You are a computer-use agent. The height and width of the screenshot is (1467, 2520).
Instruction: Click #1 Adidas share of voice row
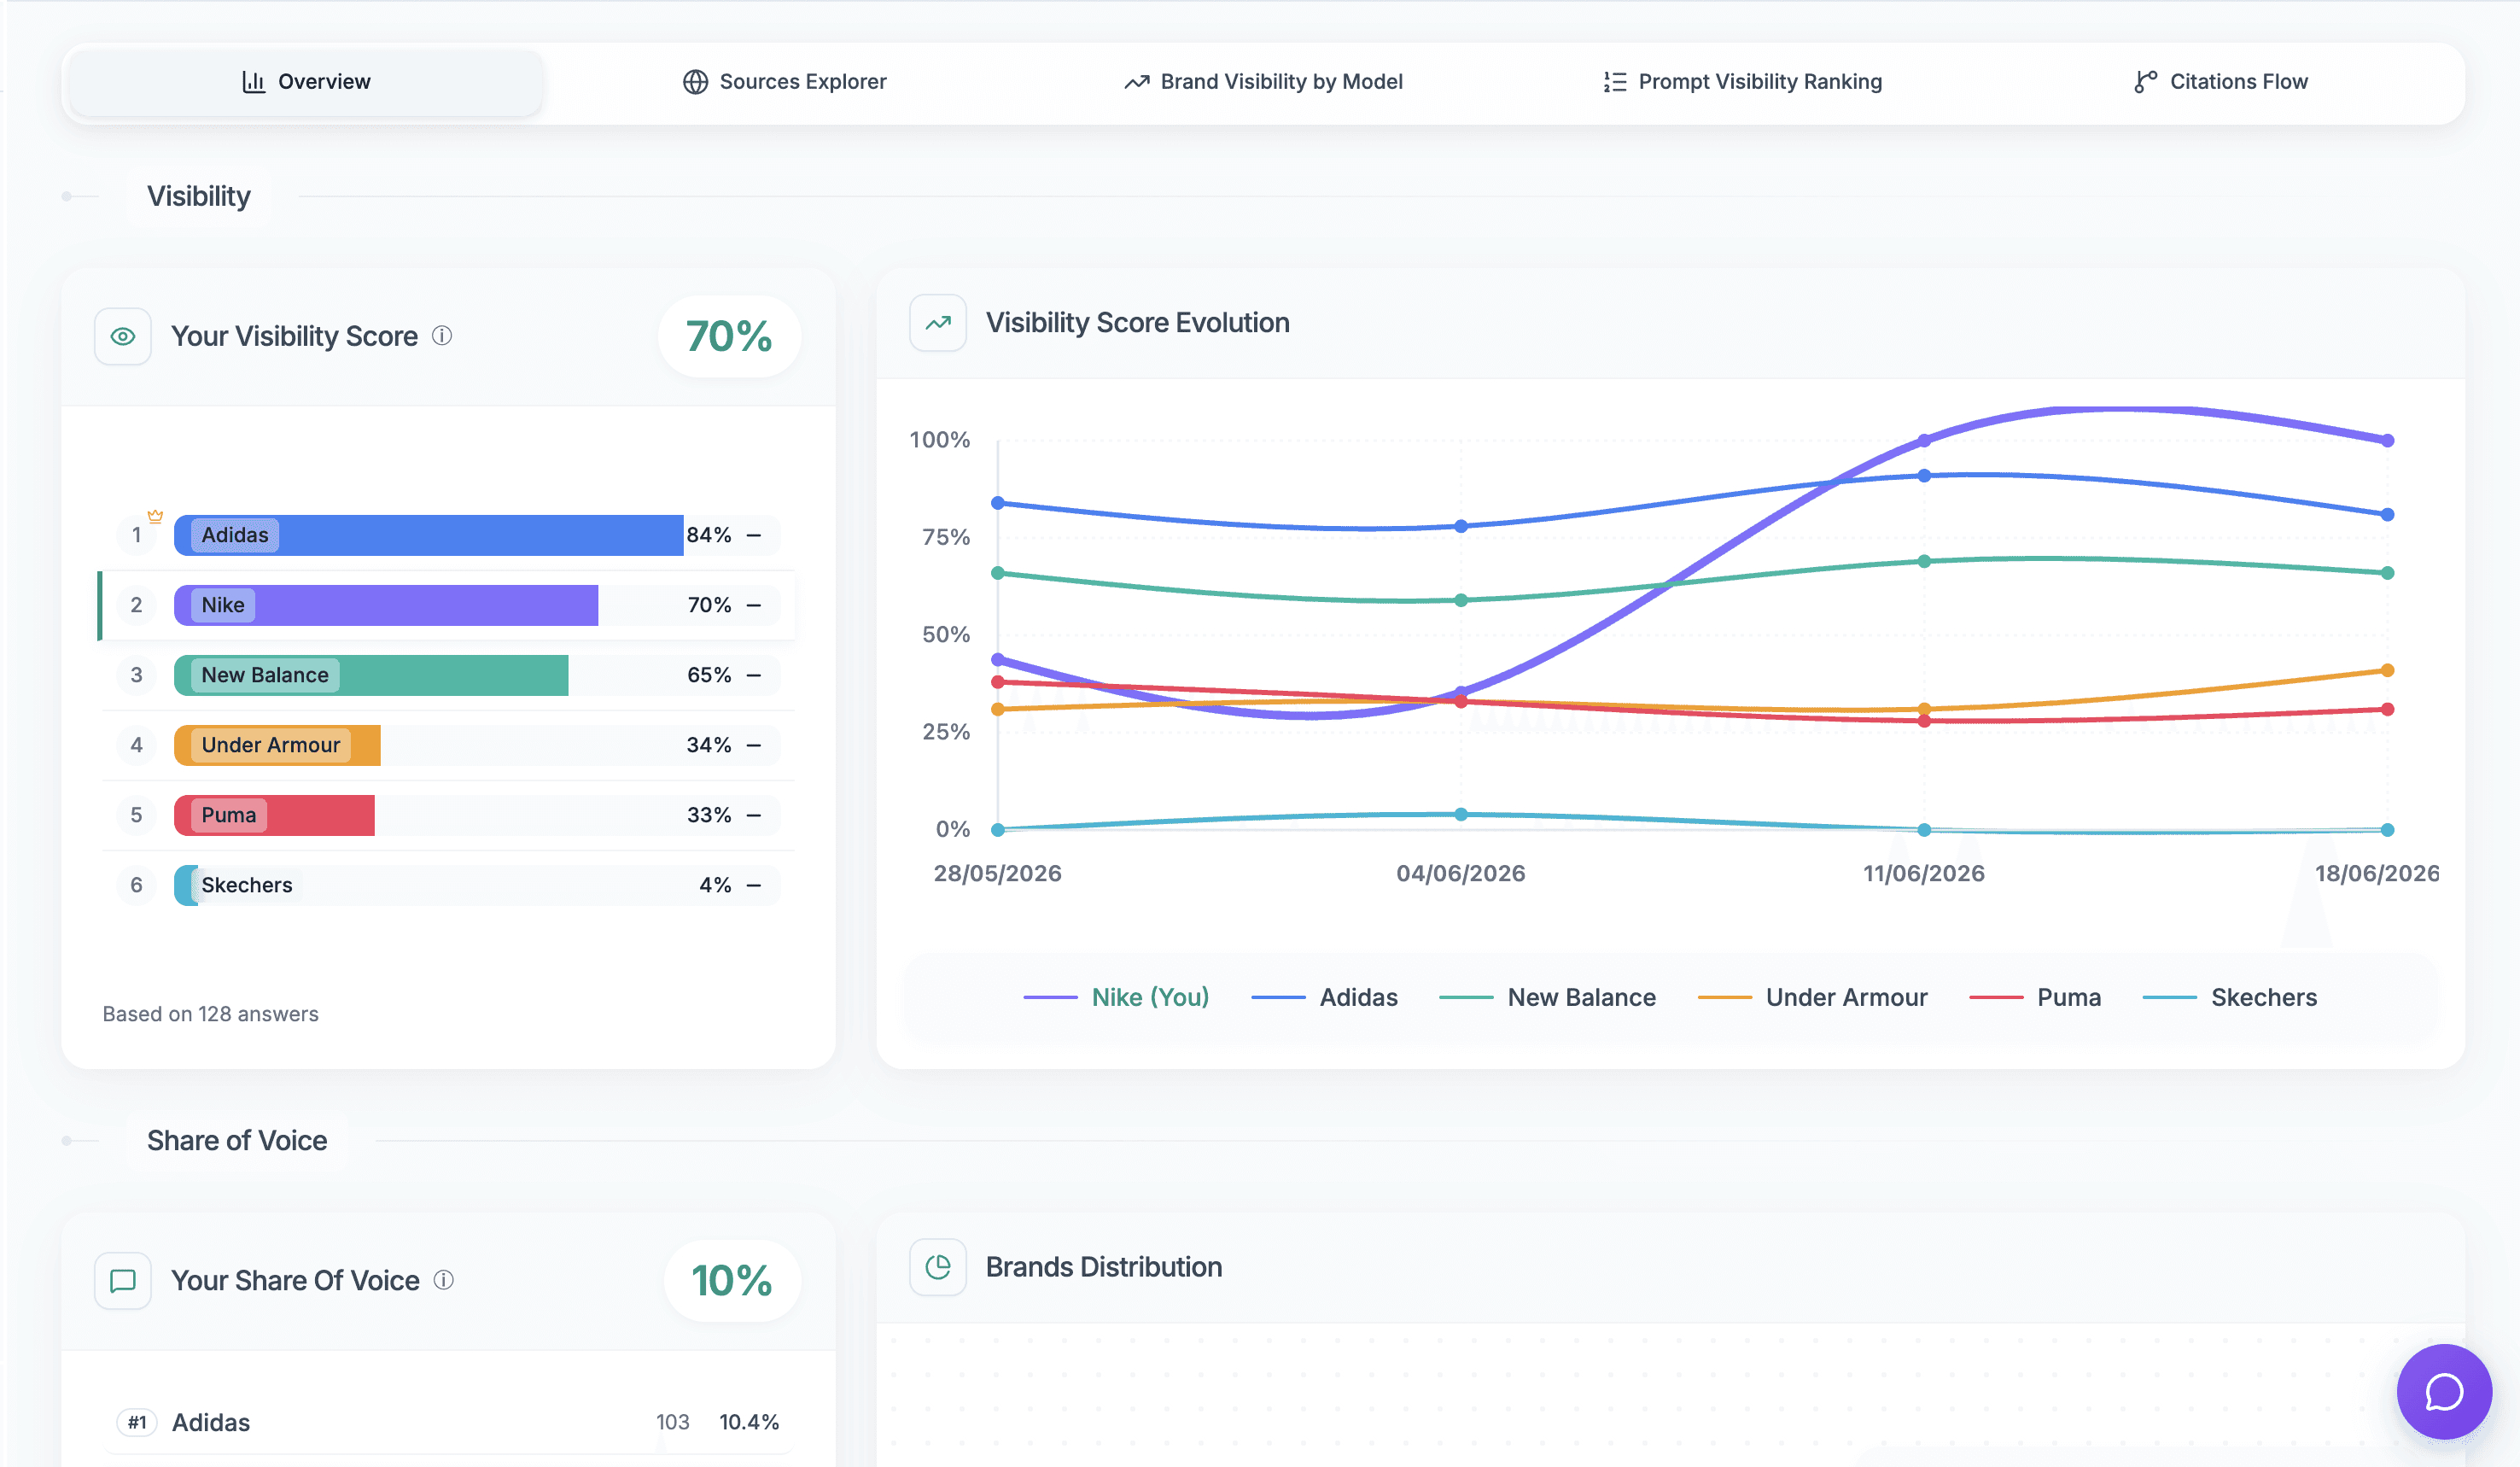[x=448, y=1422]
